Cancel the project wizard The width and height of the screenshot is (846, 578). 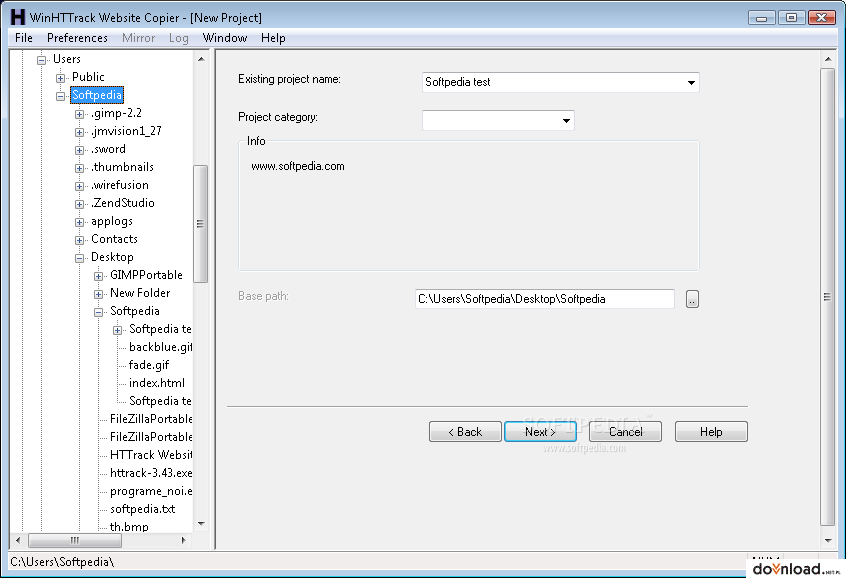[625, 432]
